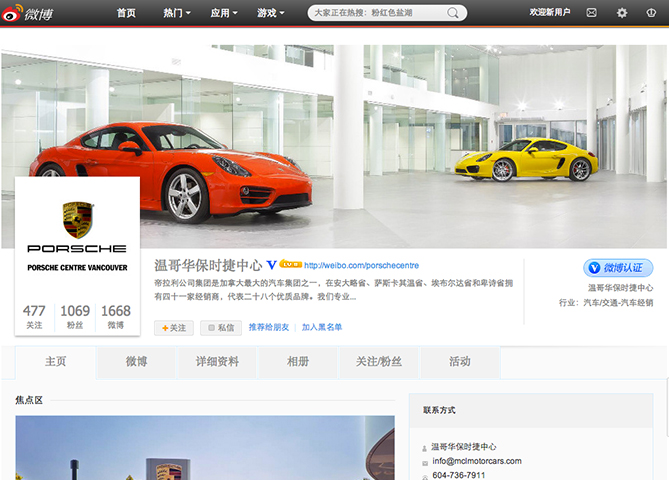This screenshot has height=480, width=669.
Task: Click the info@mclmotorcars.com email
Action: [x=477, y=461]
